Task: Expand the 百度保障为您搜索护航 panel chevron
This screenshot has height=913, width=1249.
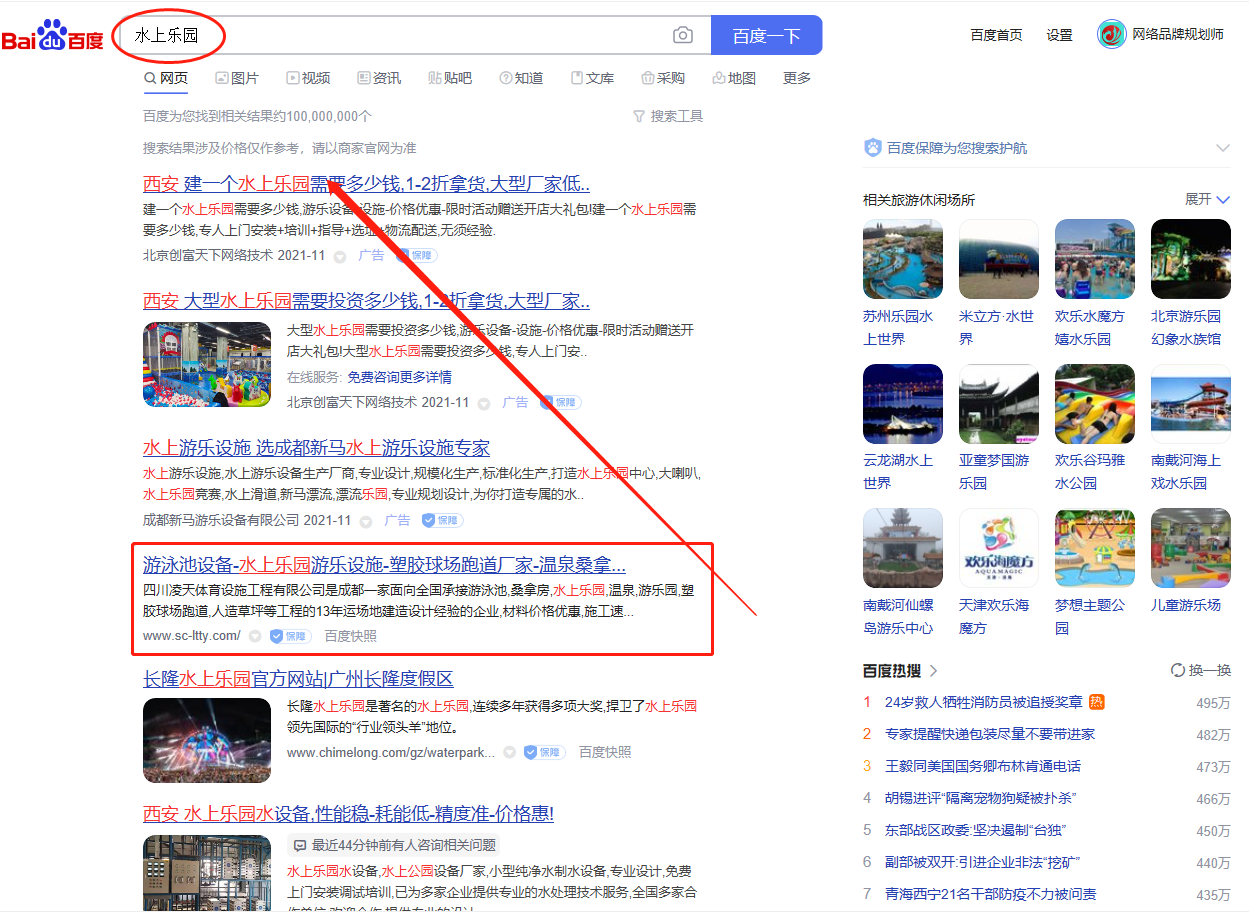Action: point(1222,148)
